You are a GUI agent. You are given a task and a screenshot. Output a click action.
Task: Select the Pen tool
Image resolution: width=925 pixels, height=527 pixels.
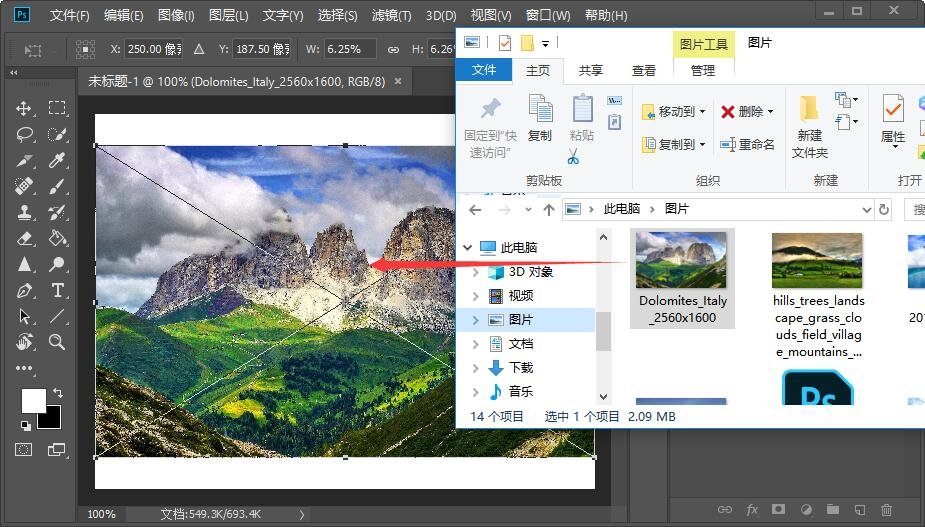pos(24,290)
